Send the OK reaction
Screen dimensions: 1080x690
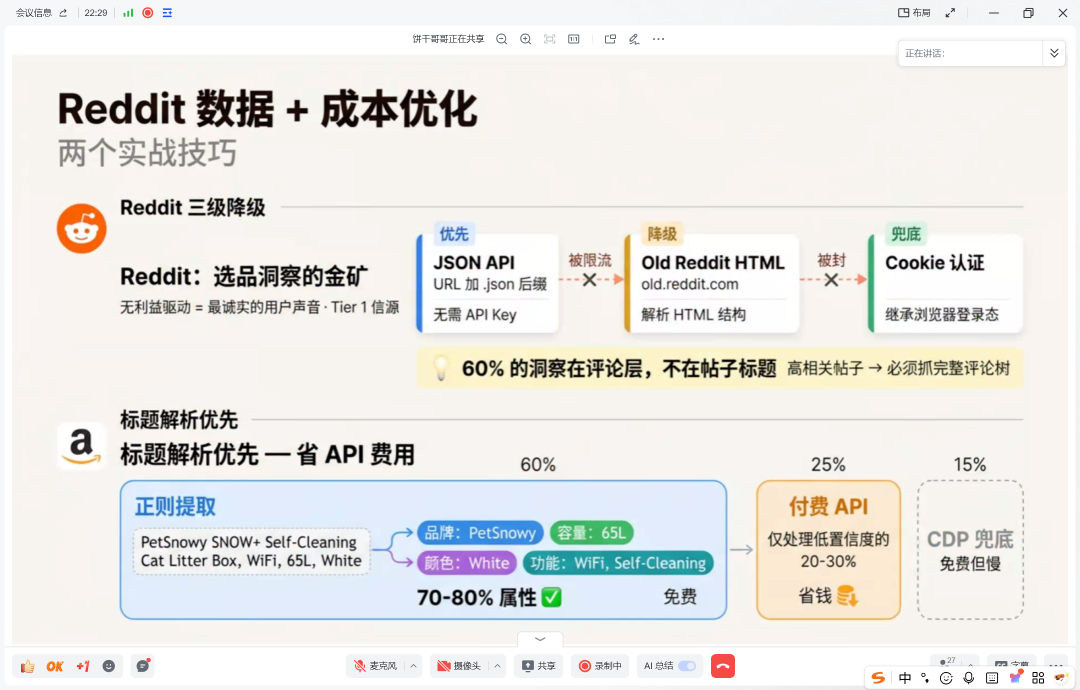[x=55, y=666]
